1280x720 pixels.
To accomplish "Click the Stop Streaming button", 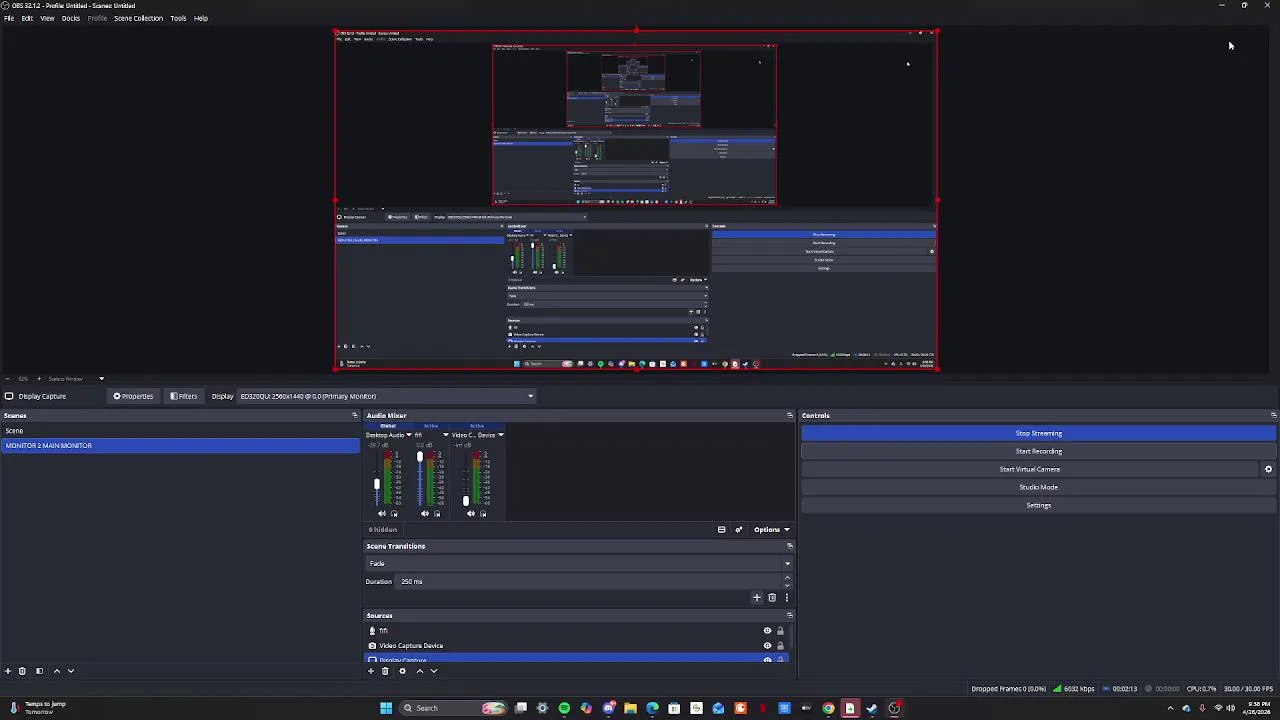I will [x=1038, y=433].
